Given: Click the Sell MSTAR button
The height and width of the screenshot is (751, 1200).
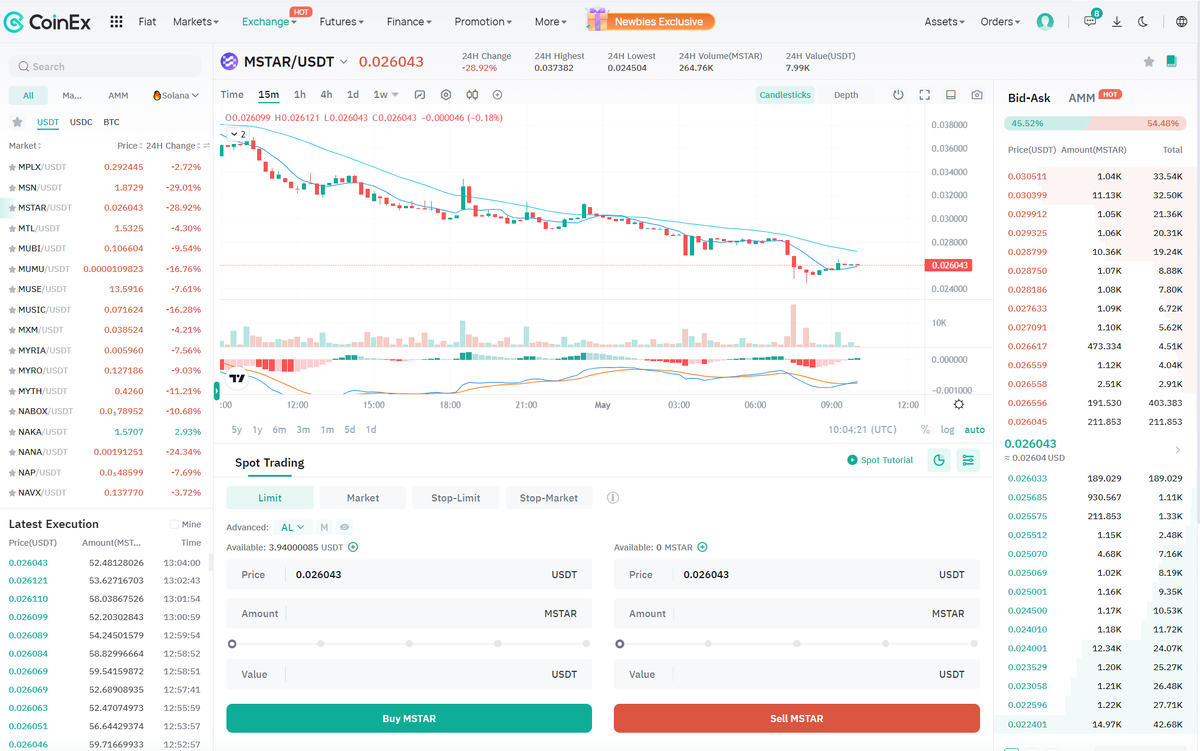Looking at the screenshot, I should (797, 718).
